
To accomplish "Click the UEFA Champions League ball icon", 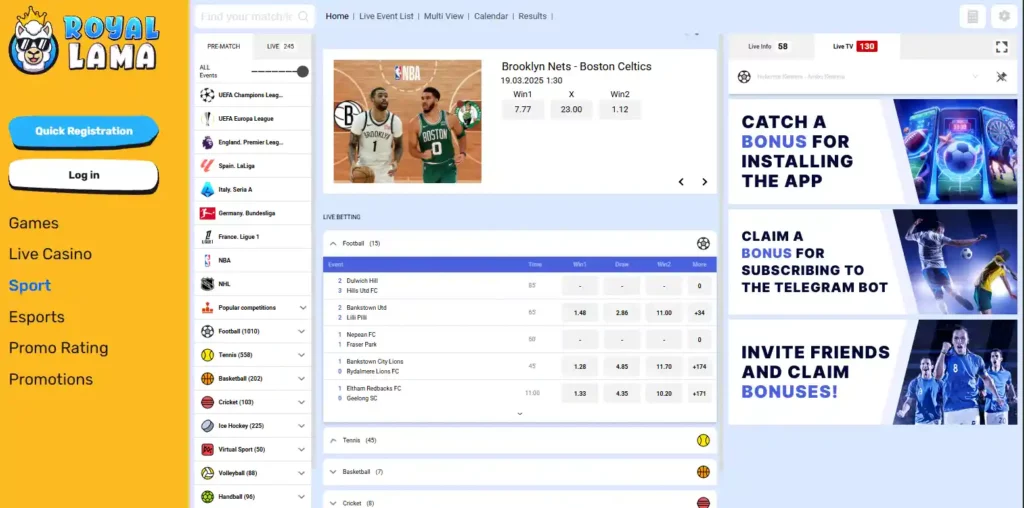I will (x=207, y=95).
